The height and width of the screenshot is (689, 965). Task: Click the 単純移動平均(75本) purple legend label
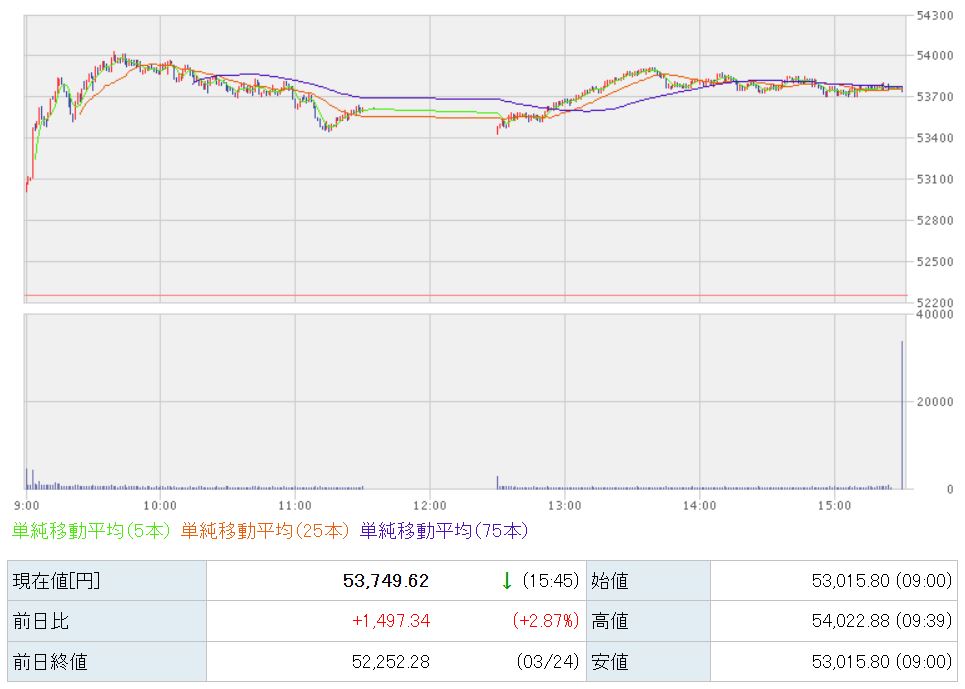click(x=443, y=530)
